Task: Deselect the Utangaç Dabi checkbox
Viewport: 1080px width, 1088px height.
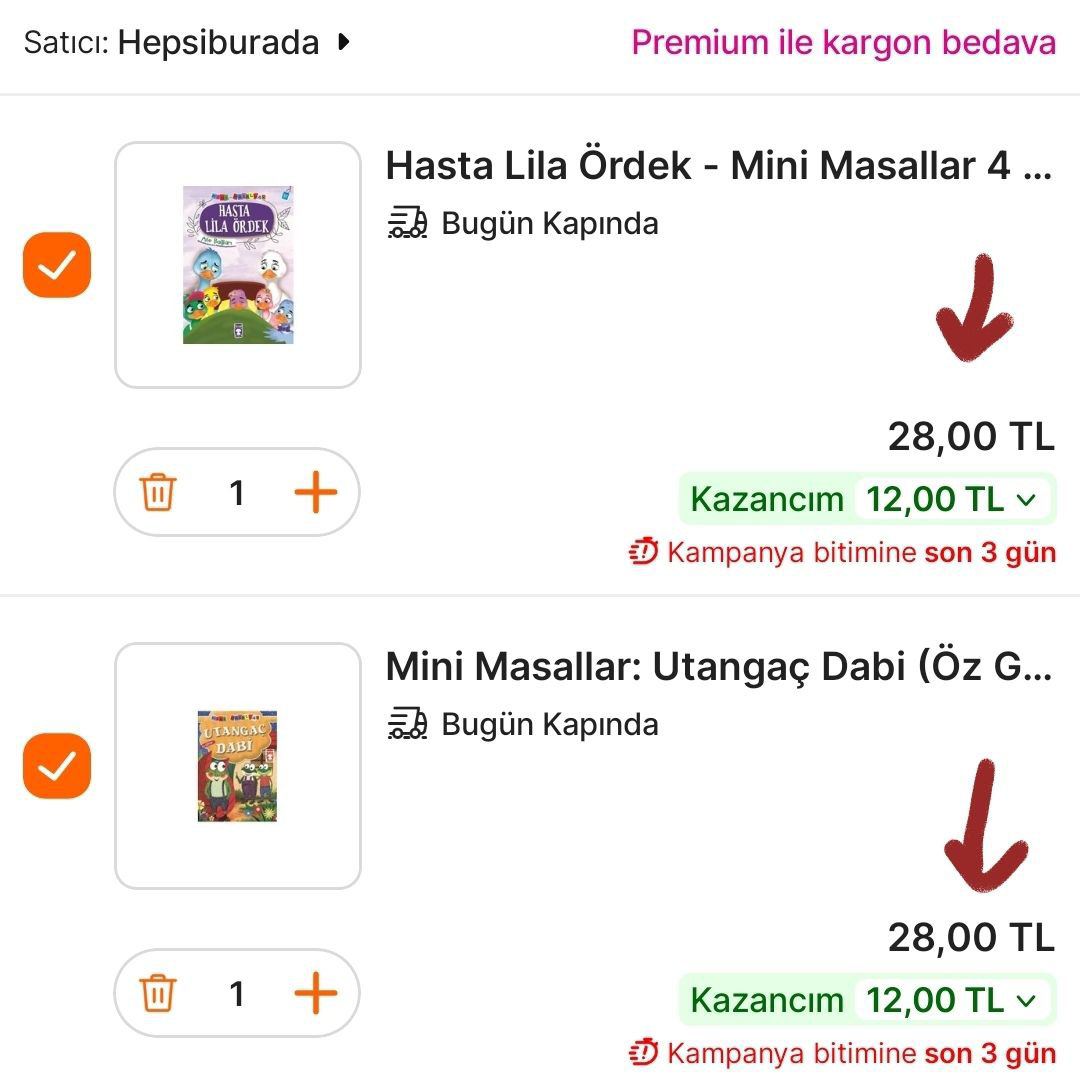Action: pos(57,766)
